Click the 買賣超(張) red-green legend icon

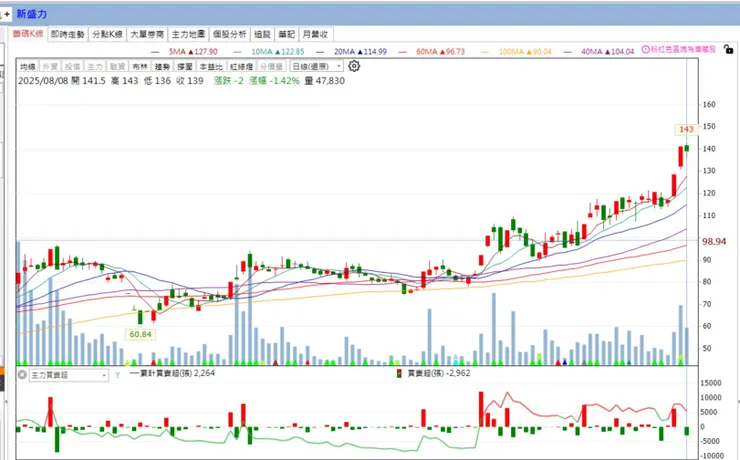399,374
